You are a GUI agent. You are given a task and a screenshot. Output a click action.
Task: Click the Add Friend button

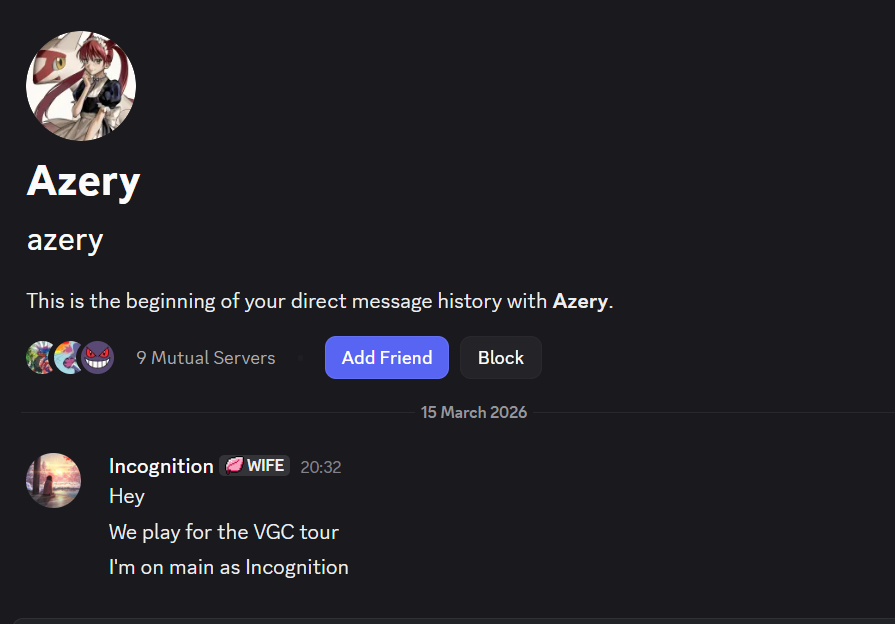(386, 357)
